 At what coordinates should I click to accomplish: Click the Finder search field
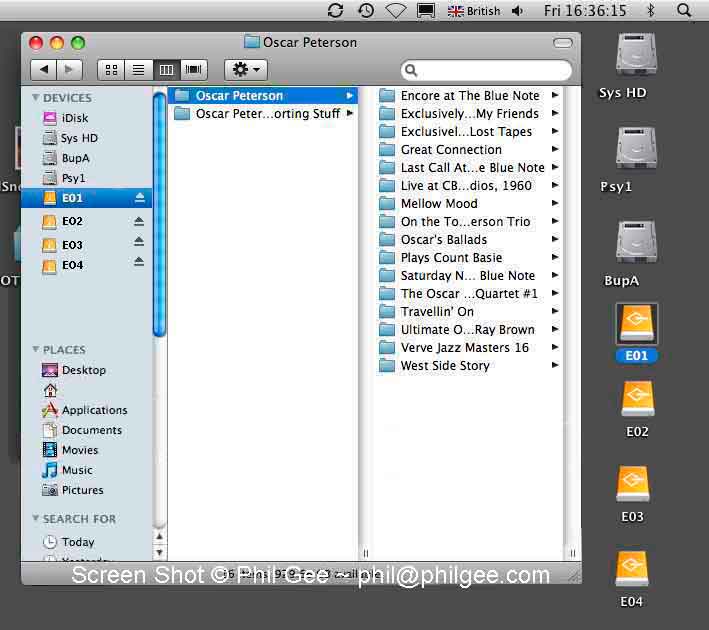pyautogui.click(x=486, y=70)
